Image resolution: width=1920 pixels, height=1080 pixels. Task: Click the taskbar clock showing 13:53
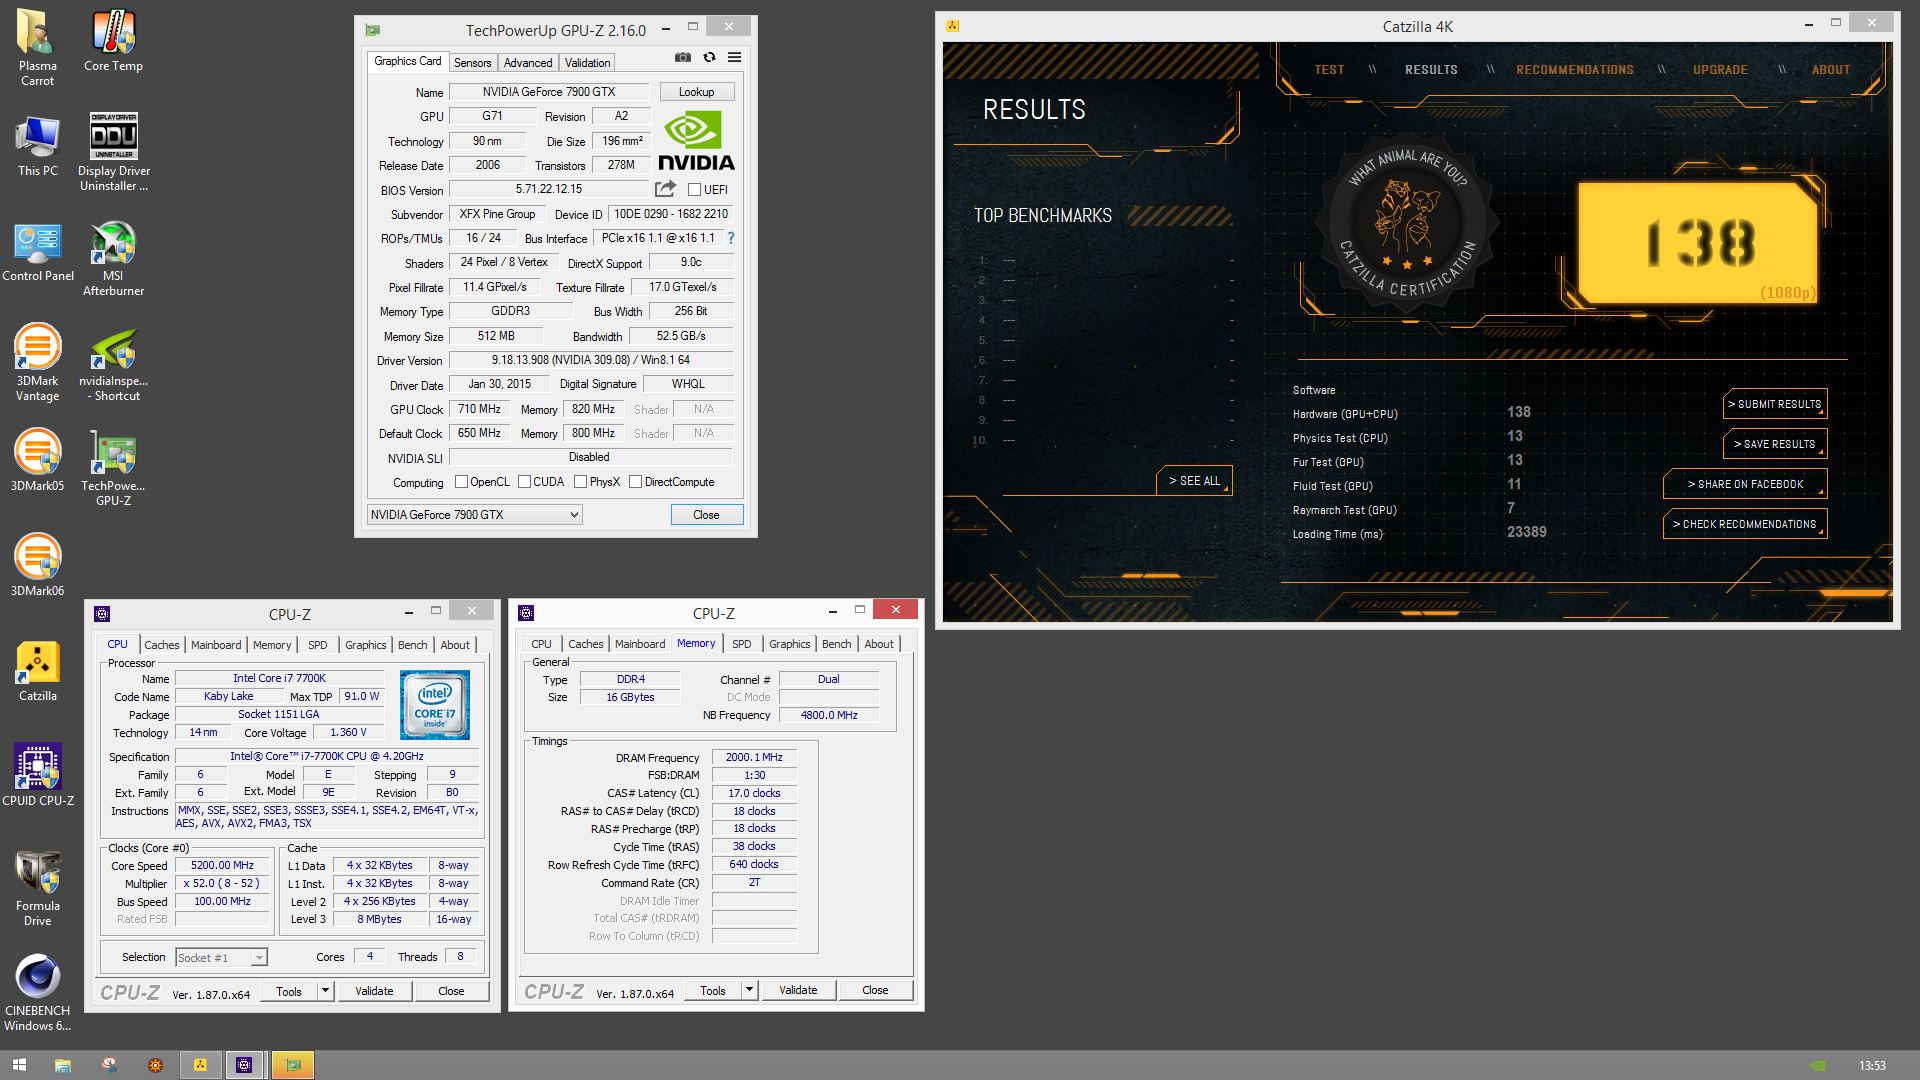[1872, 1066]
